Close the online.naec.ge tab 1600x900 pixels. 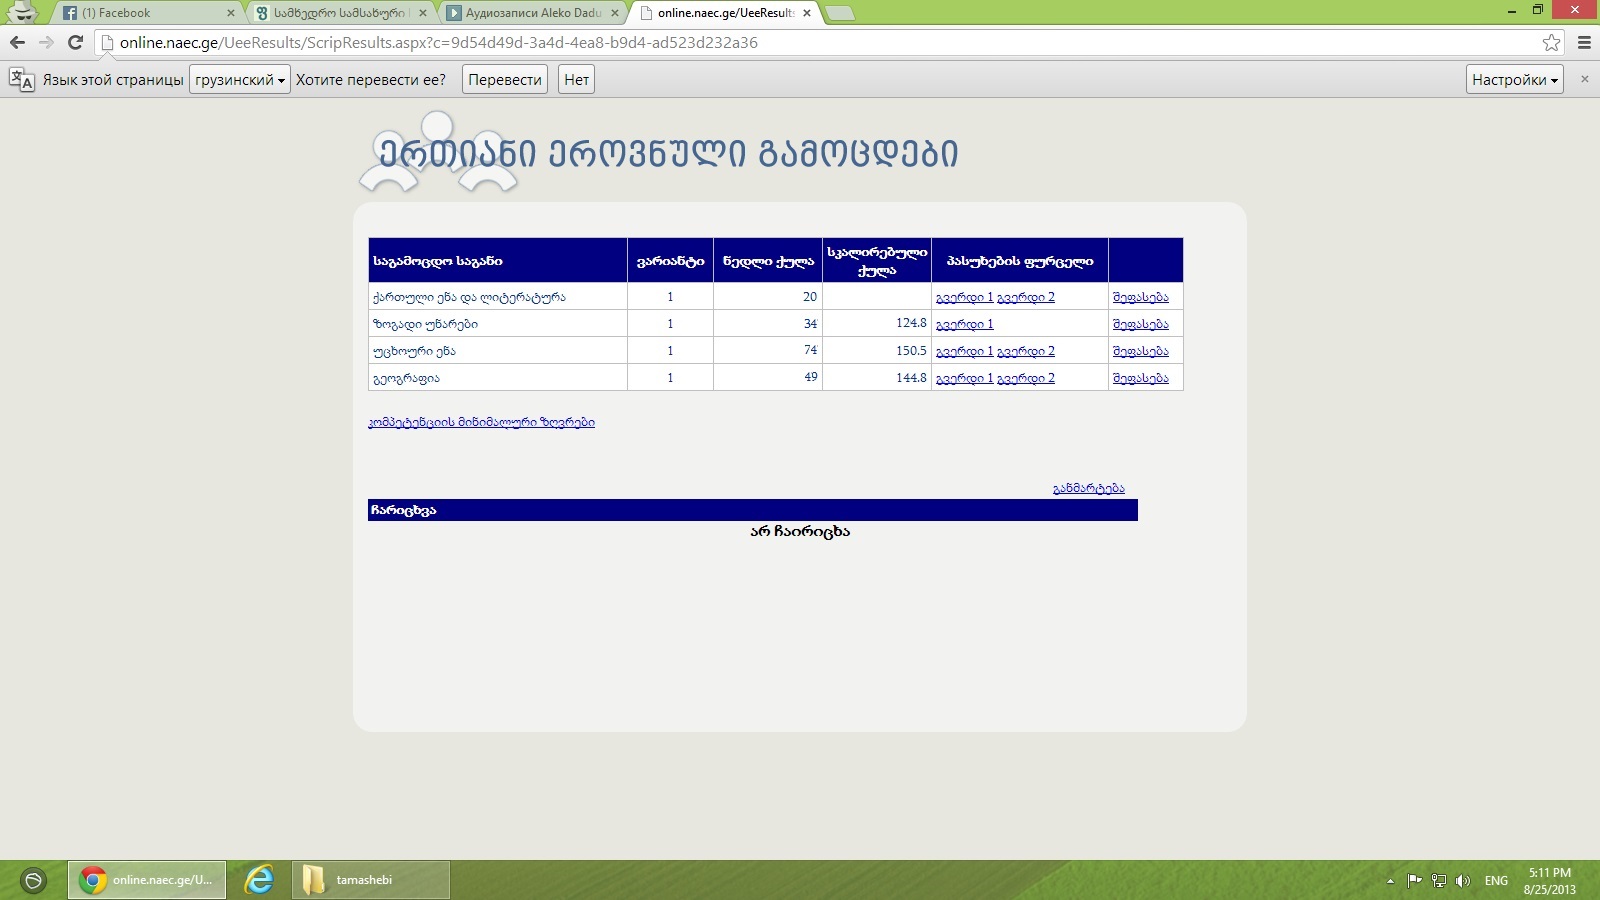click(x=807, y=13)
